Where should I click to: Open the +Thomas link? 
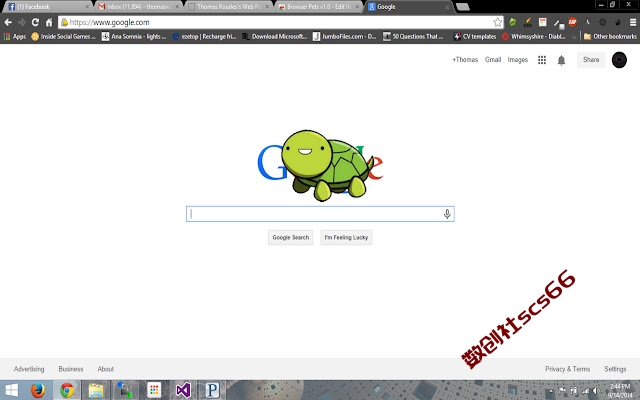click(465, 60)
